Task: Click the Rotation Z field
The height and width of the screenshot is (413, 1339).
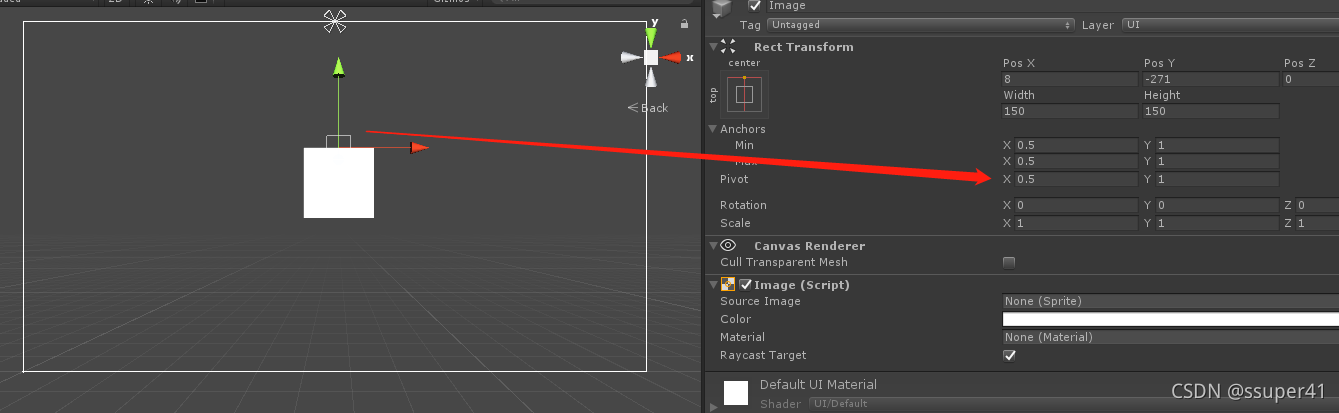Action: click(1318, 206)
